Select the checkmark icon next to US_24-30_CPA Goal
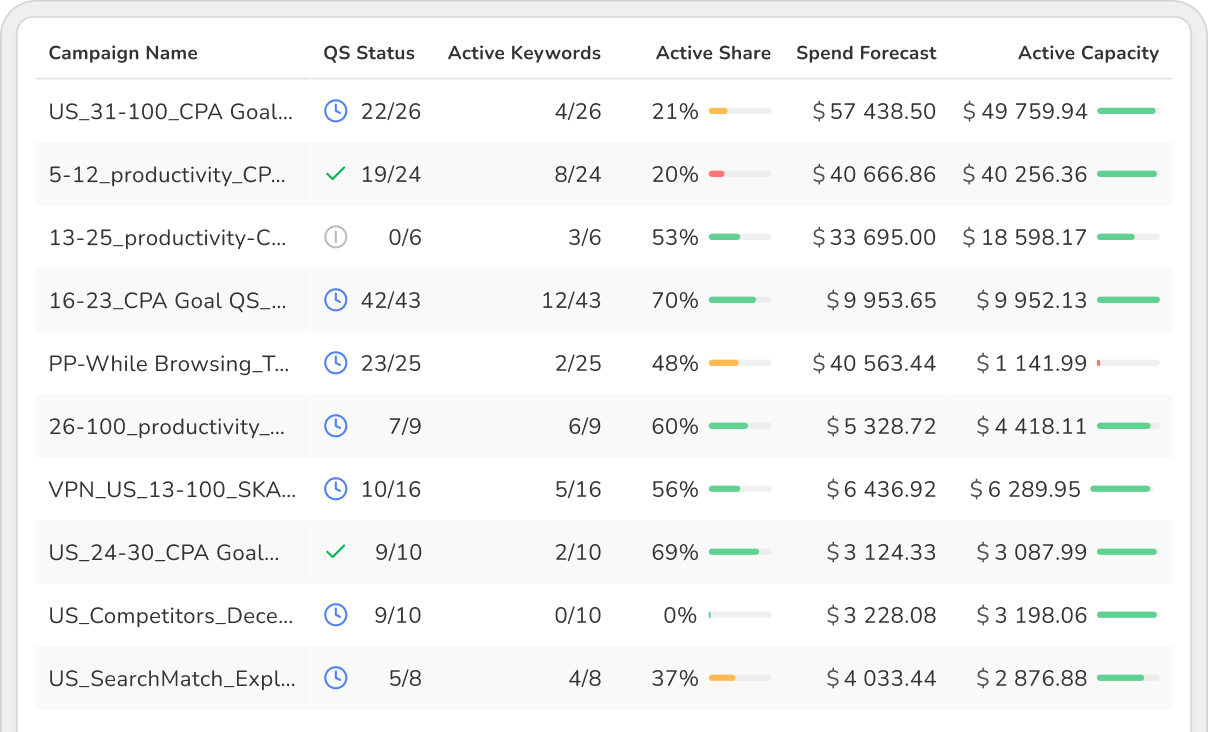The height and width of the screenshot is (732, 1208). pos(336,551)
